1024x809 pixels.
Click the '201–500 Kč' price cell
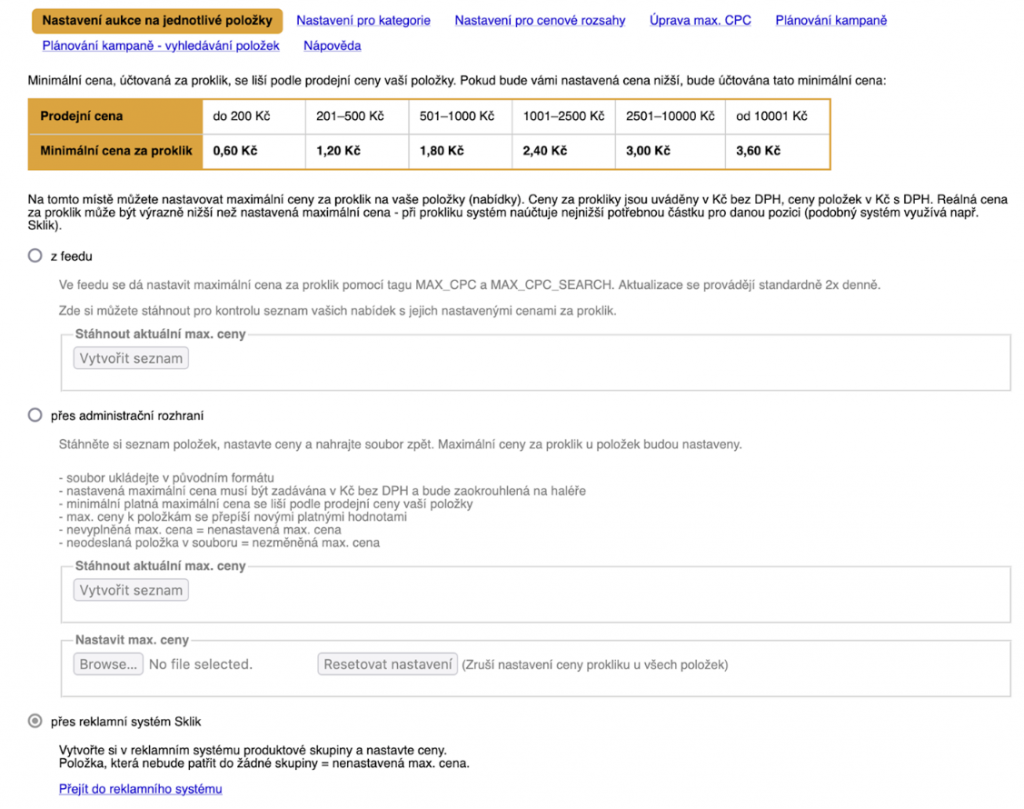357,116
